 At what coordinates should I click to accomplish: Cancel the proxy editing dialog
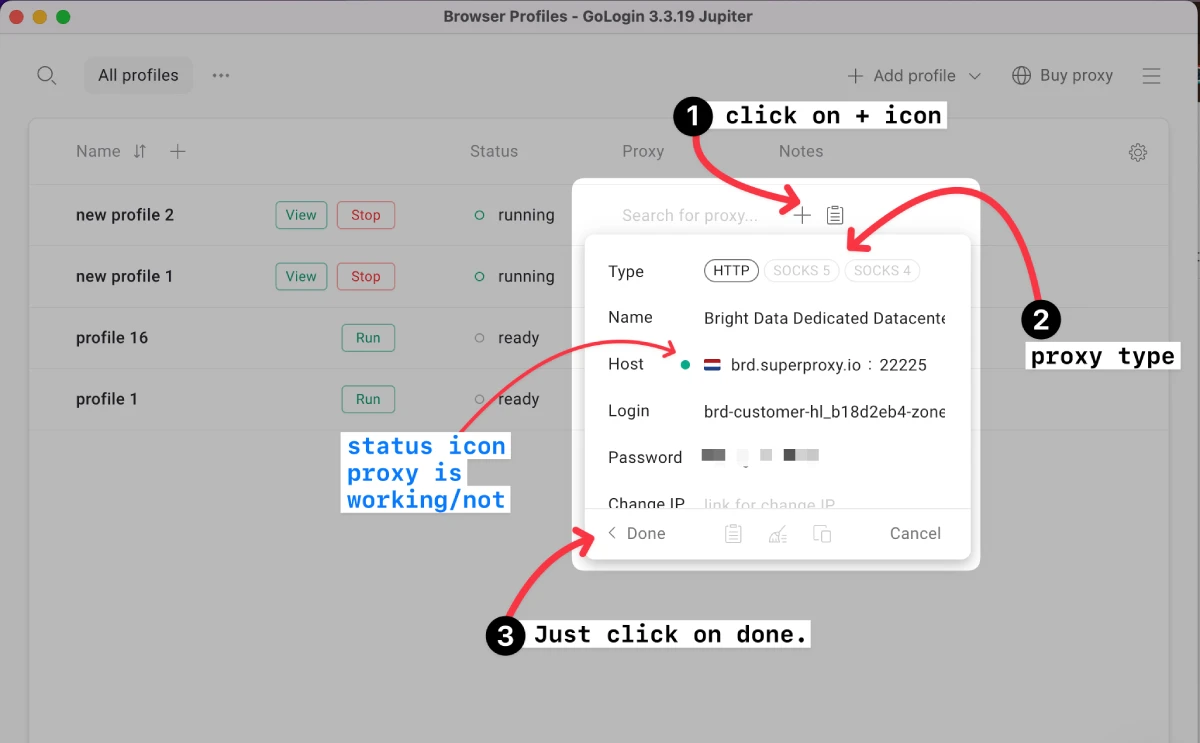coord(915,533)
